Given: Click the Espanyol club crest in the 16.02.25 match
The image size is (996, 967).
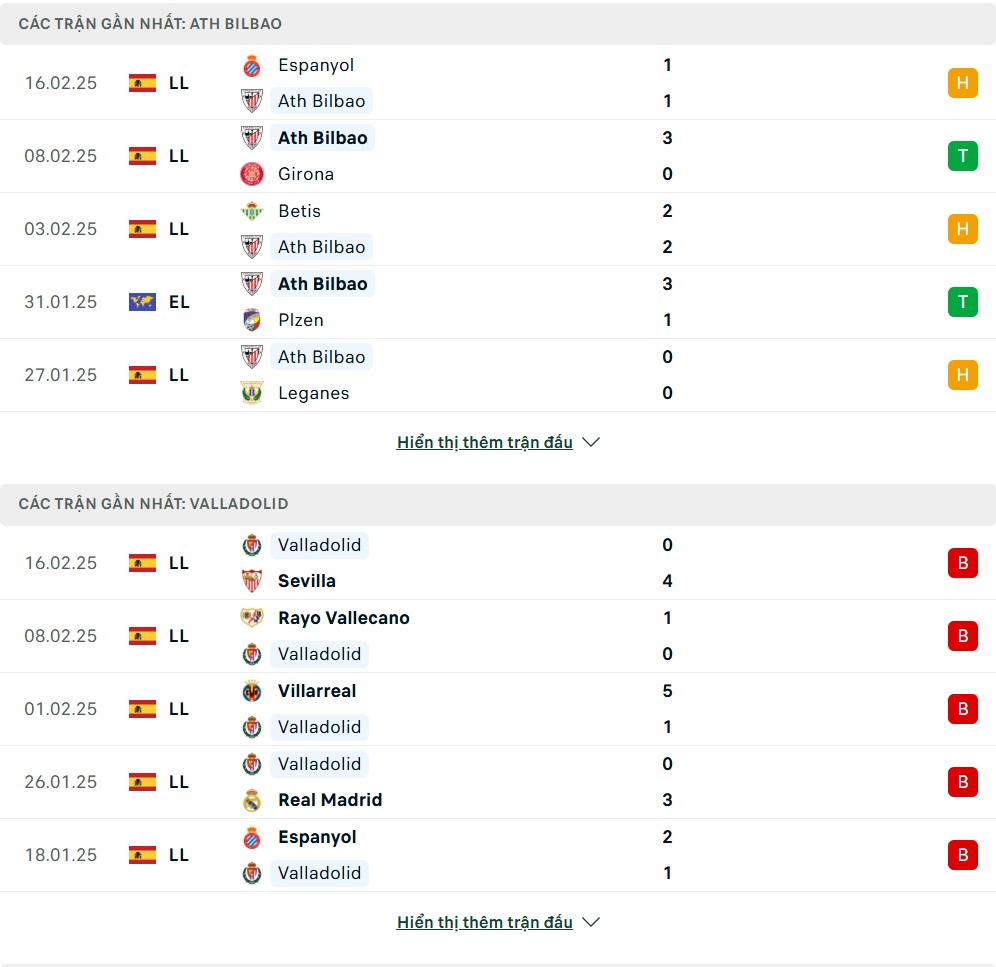Looking at the screenshot, I should point(252,66).
